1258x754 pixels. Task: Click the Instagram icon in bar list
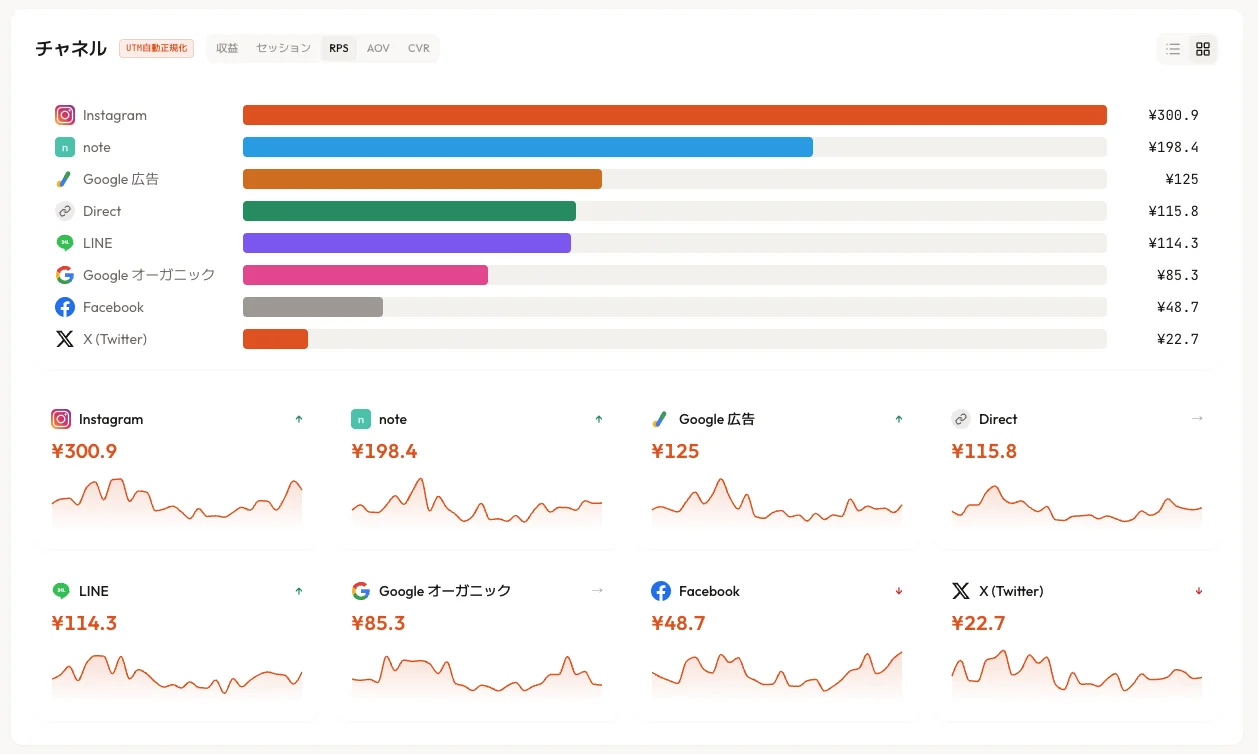click(65, 115)
